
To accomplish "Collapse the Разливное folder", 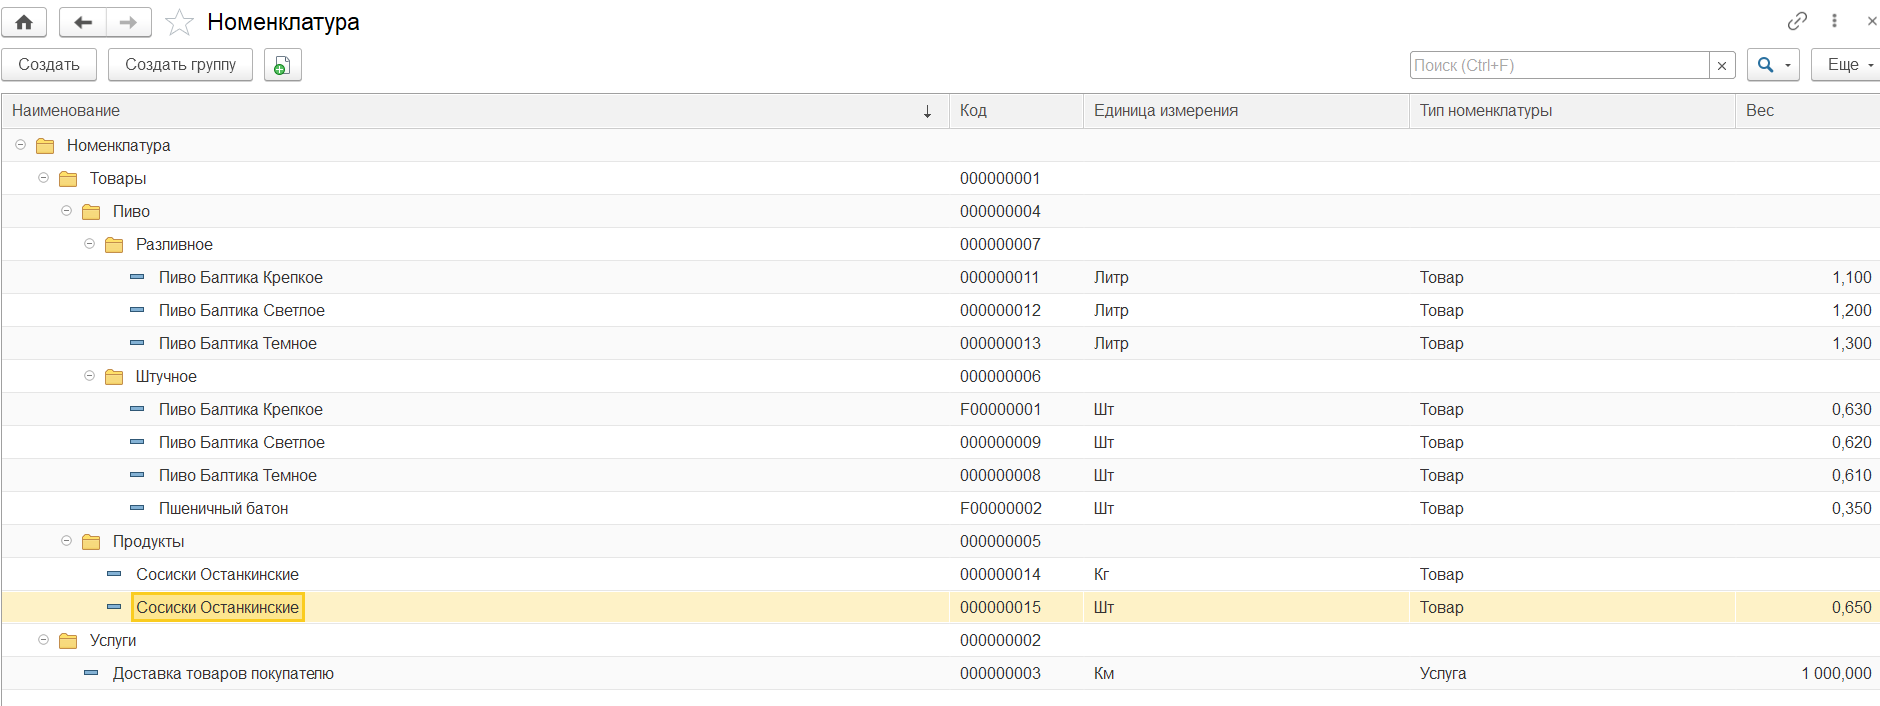I will 89,244.
